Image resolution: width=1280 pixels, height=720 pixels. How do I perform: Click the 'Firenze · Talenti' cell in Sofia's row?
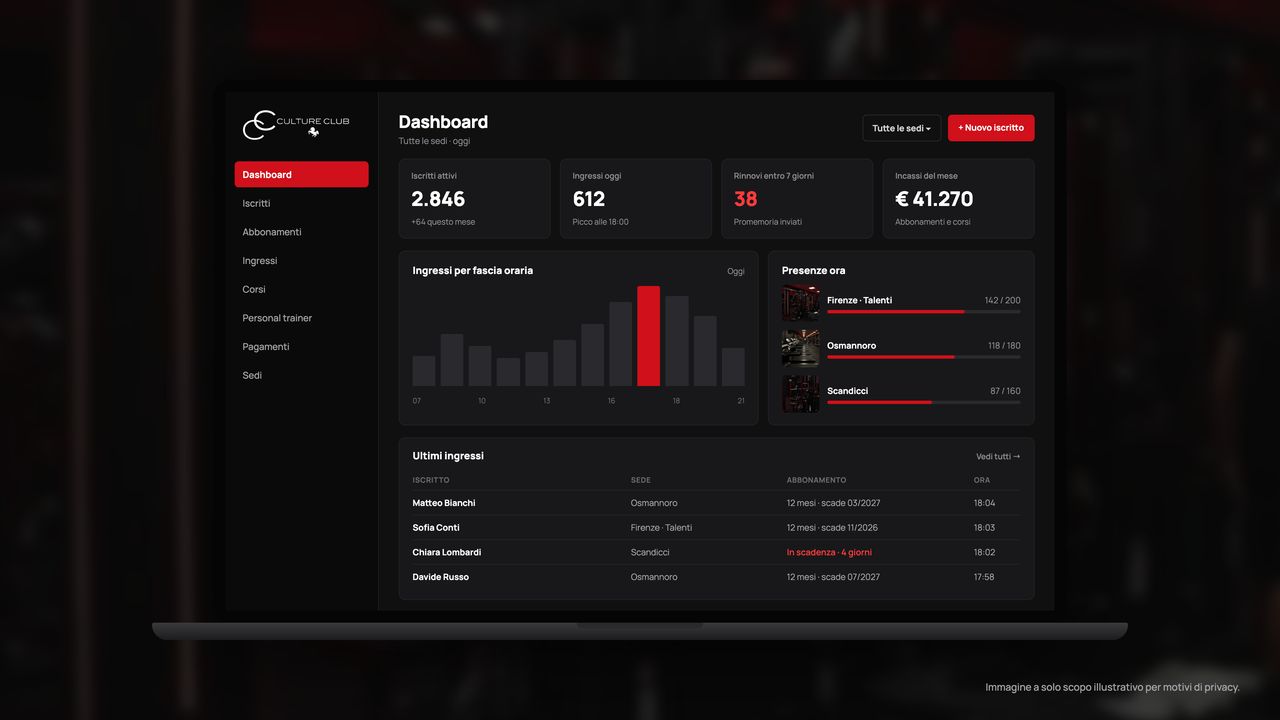point(661,528)
